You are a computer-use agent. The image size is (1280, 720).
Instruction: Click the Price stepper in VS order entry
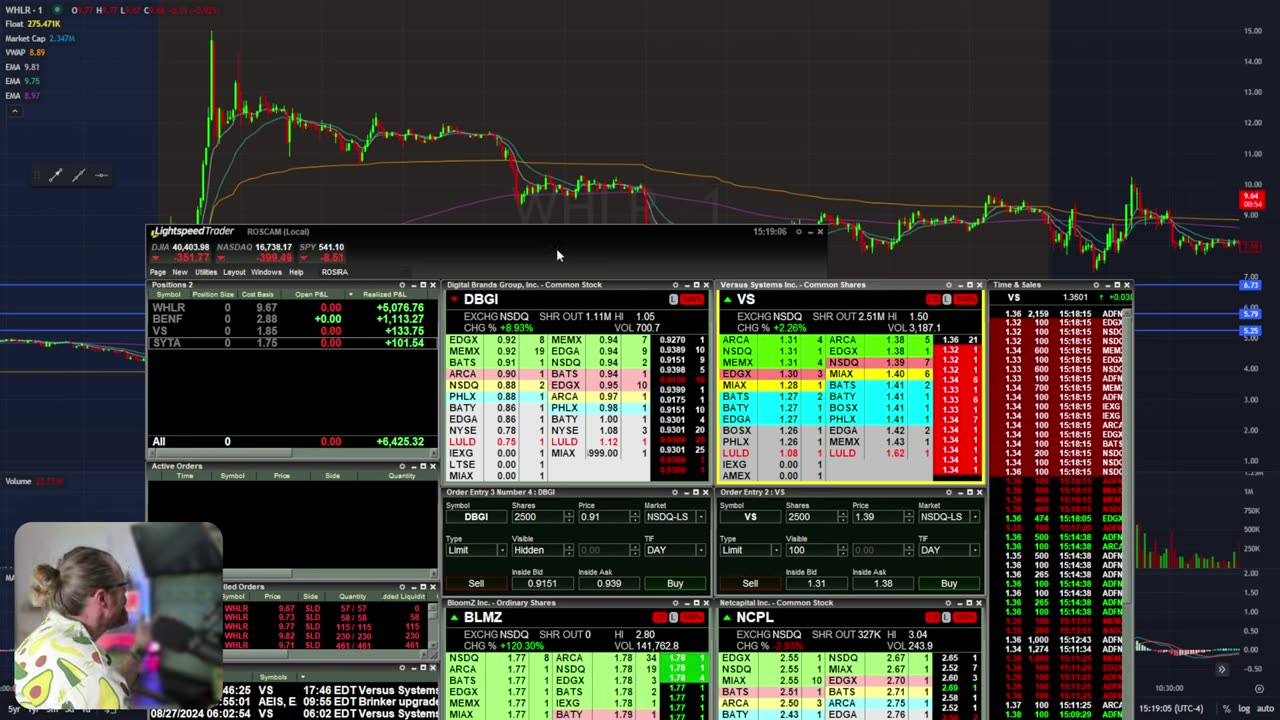pos(908,517)
